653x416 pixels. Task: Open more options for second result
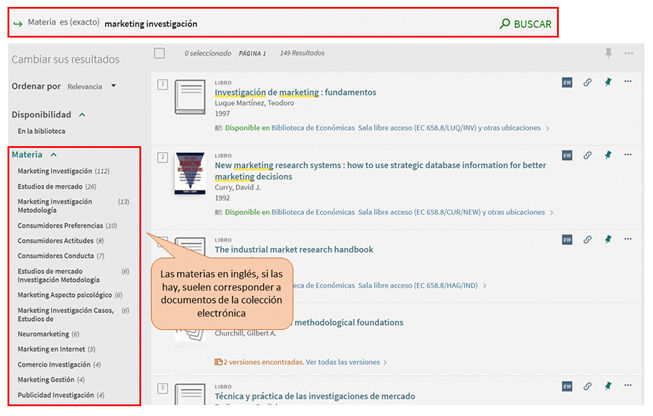point(628,155)
